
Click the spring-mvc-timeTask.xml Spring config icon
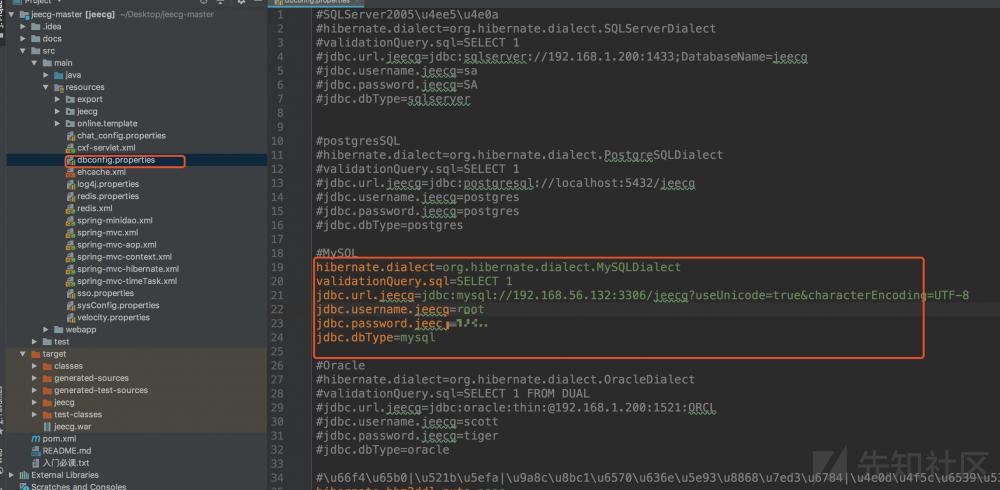coord(70,281)
